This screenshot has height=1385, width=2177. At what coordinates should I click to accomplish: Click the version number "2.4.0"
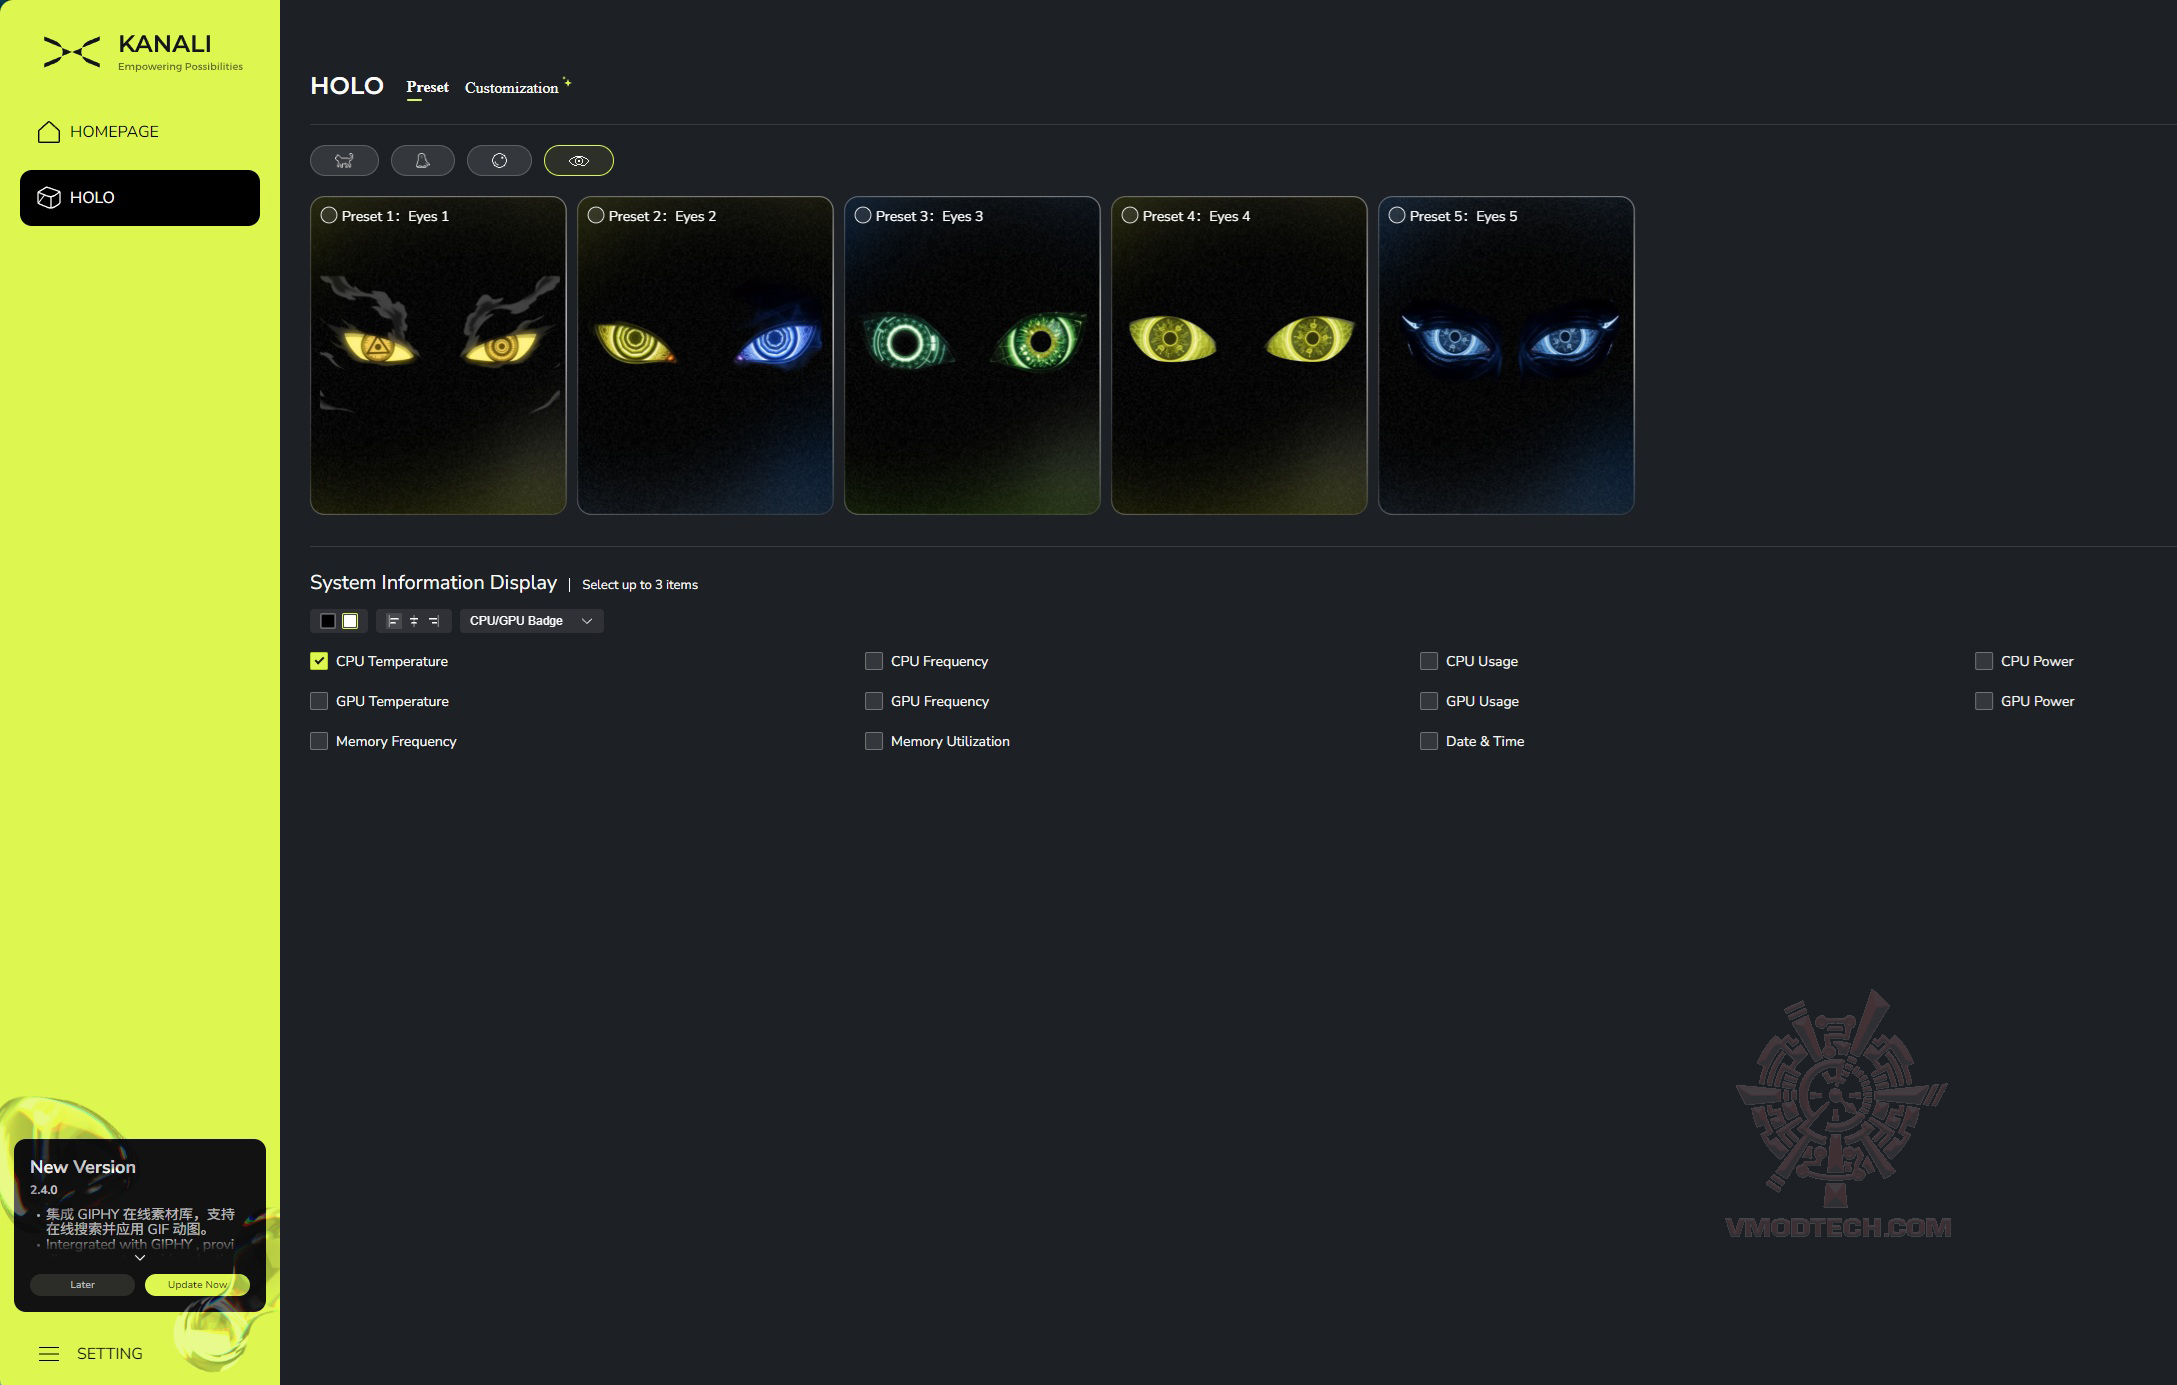tap(44, 1190)
